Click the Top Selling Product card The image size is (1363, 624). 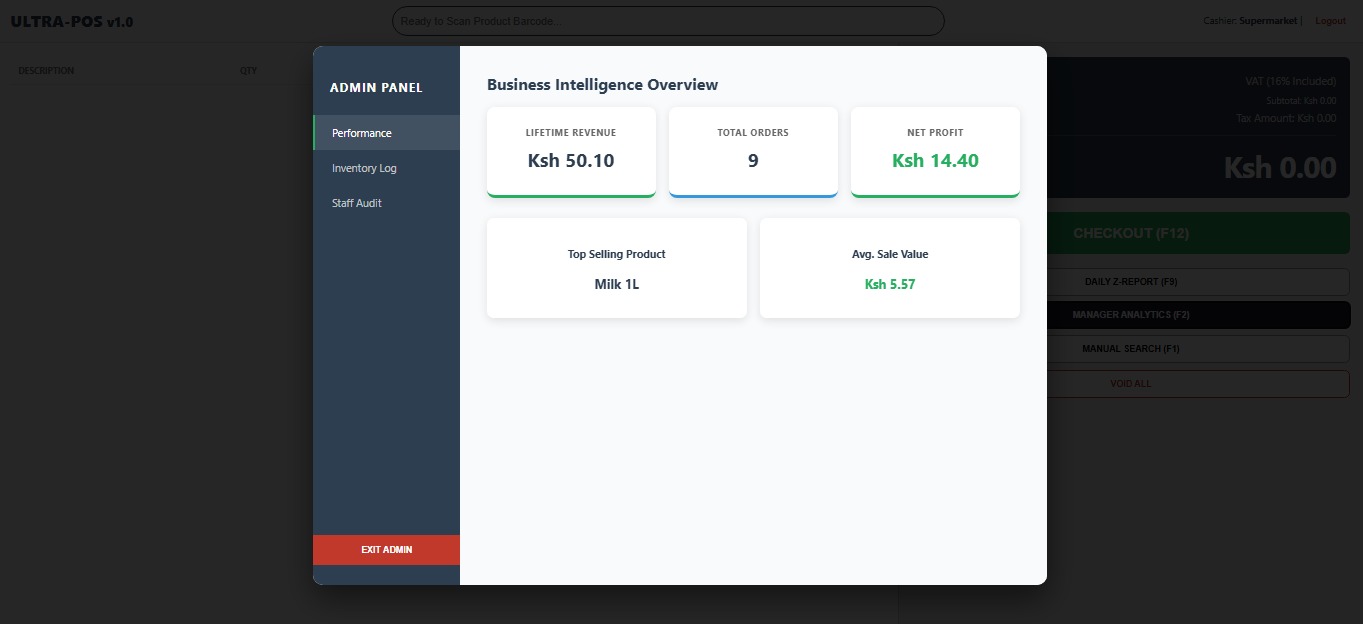(x=616, y=267)
